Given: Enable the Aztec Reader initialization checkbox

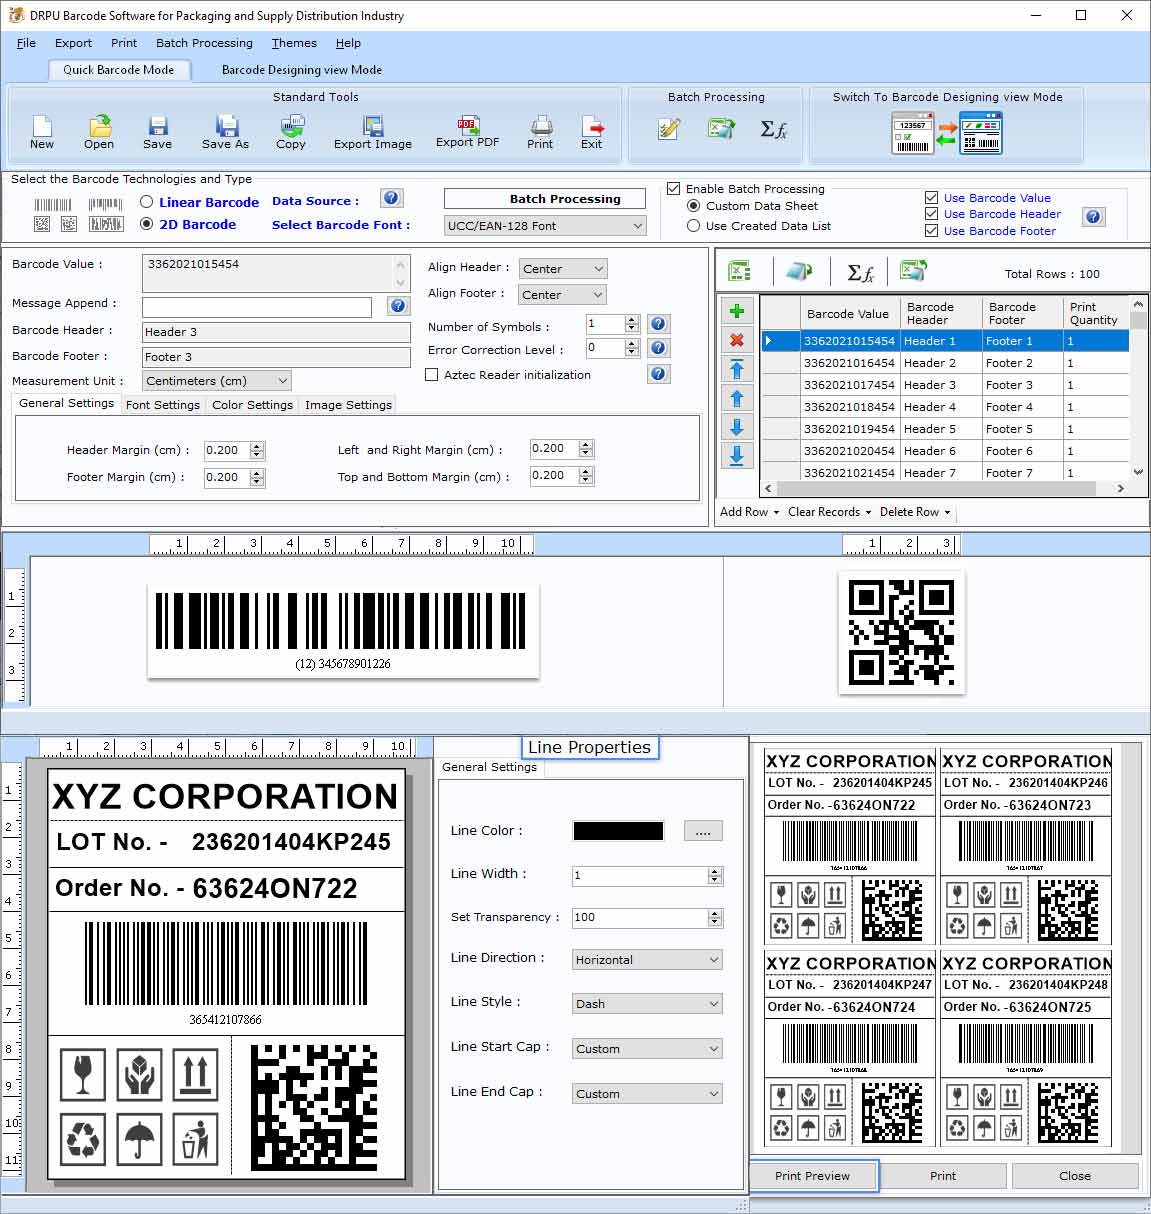Looking at the screenshot, I should point(432,374).
